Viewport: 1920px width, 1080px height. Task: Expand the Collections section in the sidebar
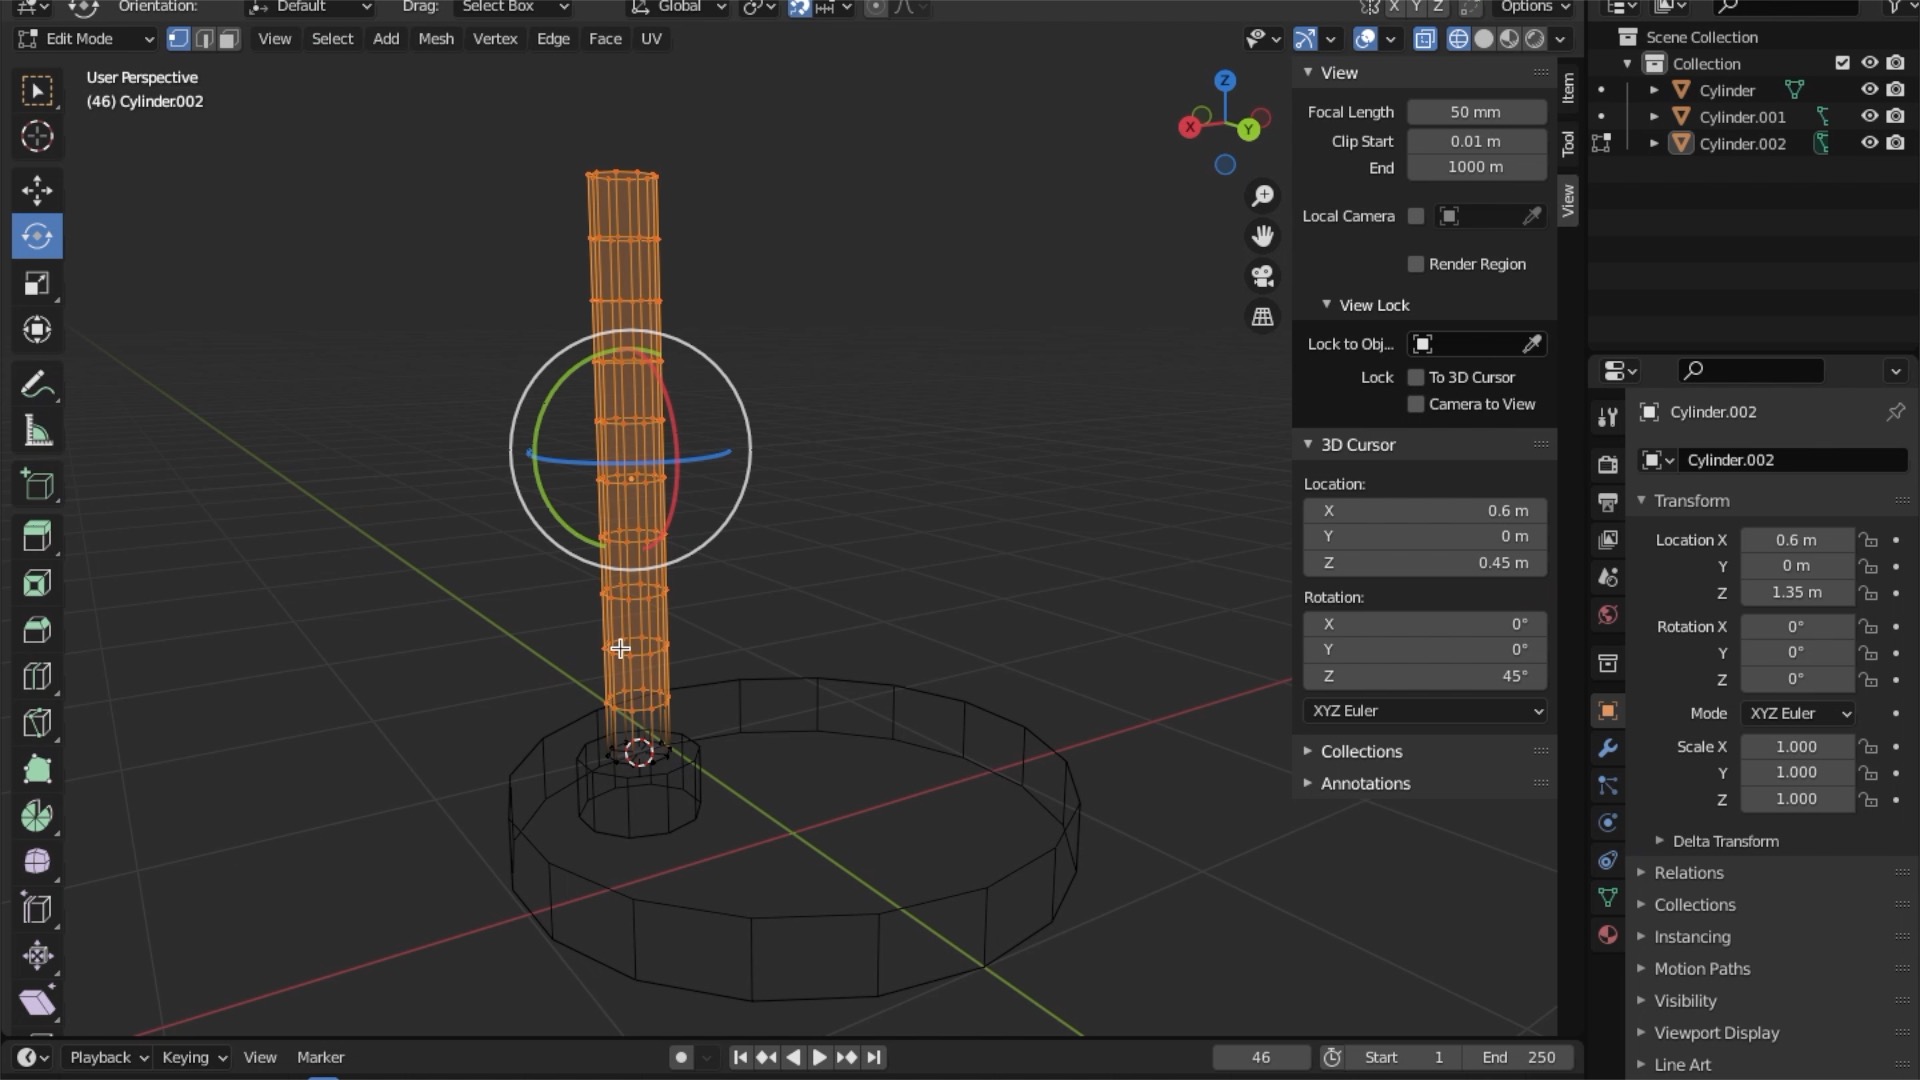pyautogui.click(x=1361, y=751)
